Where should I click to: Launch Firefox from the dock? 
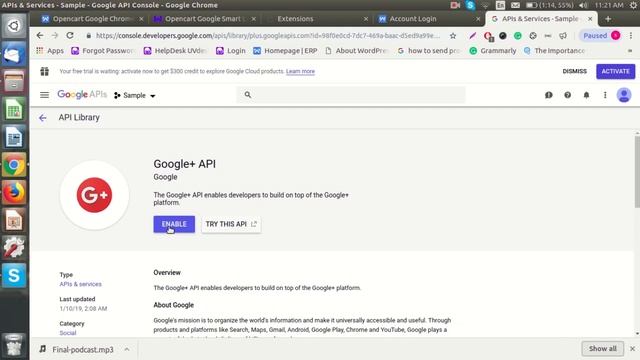point(14,193)
